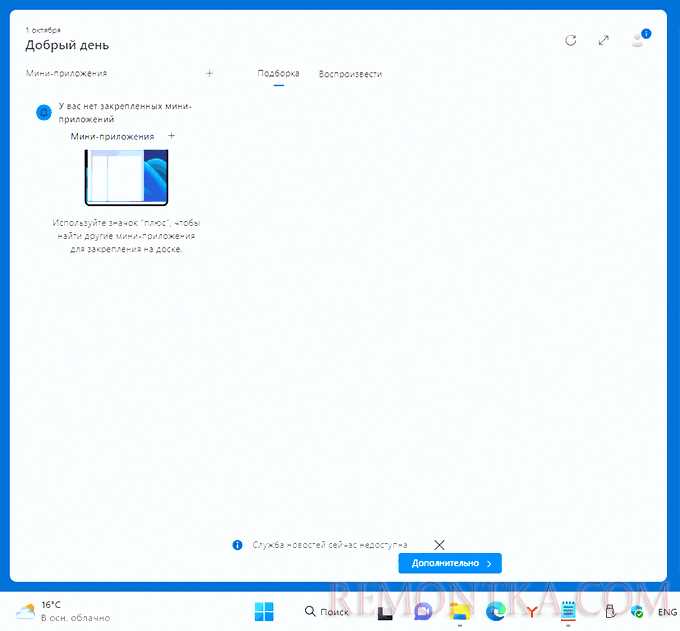Click 'У вас нет закрепленных мини-приложений' text

tap(125, 113)
